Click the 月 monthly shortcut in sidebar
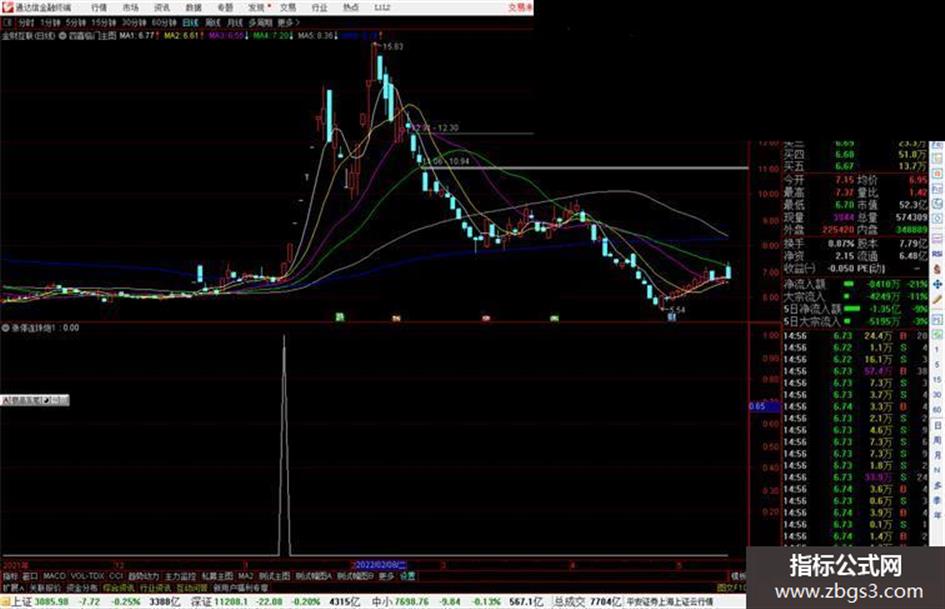 [937, 456]
